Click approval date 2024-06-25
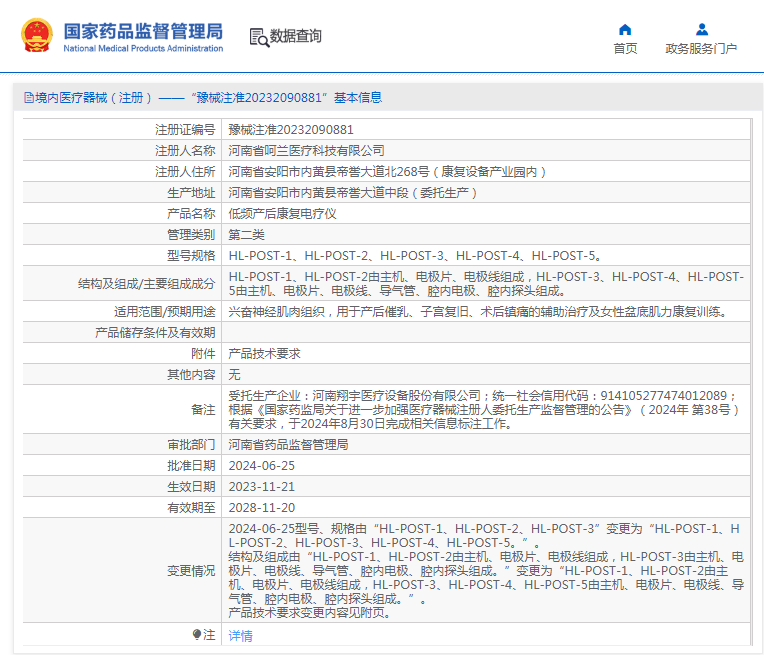This screenshot has width=764, height=655. pos(262,465)
